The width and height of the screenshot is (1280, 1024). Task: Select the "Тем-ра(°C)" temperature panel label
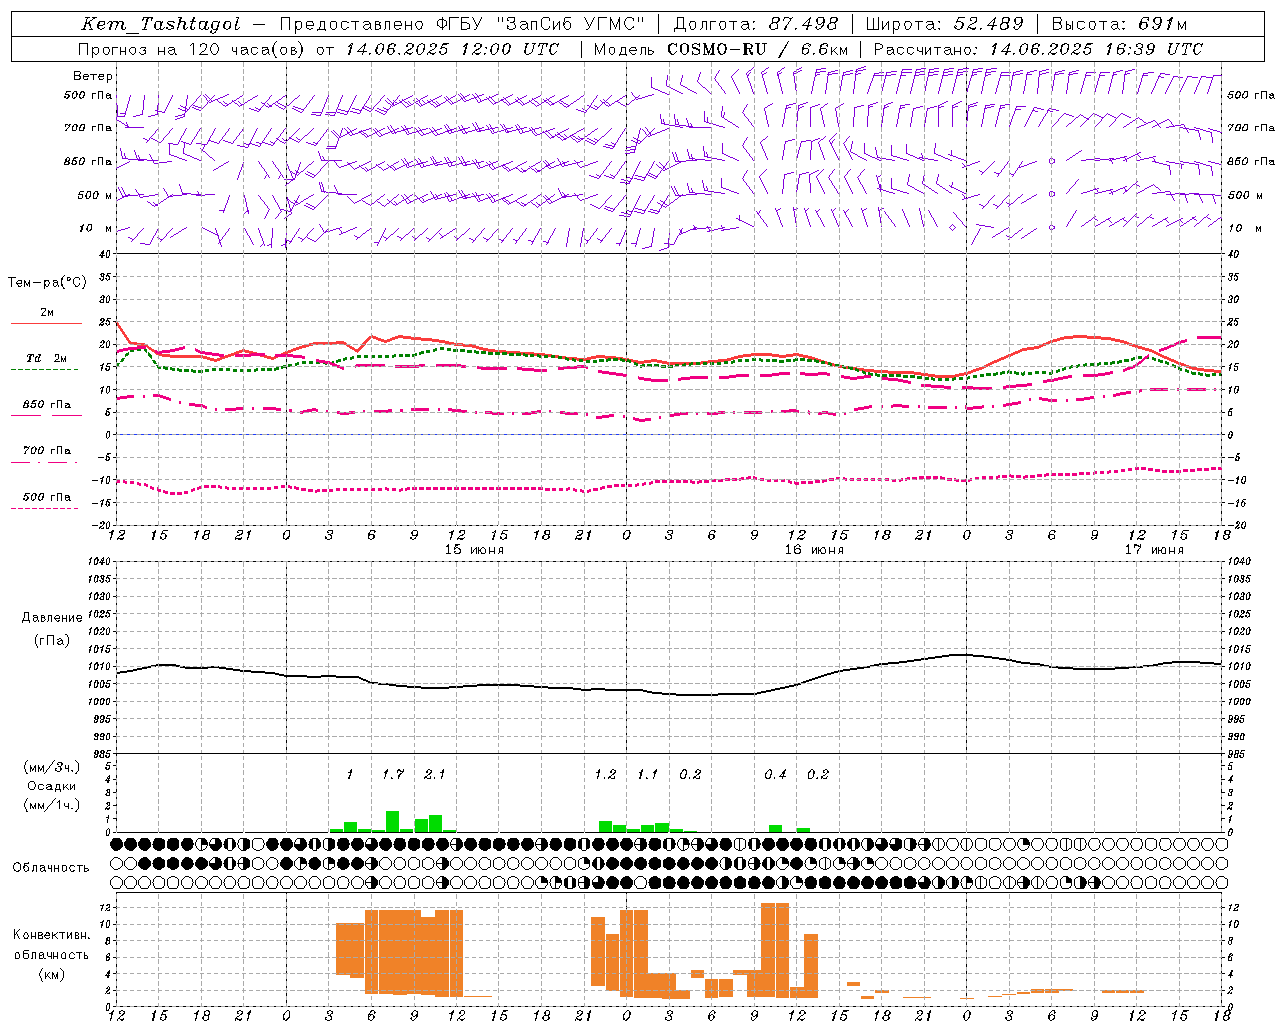click(x=47, y=283)
